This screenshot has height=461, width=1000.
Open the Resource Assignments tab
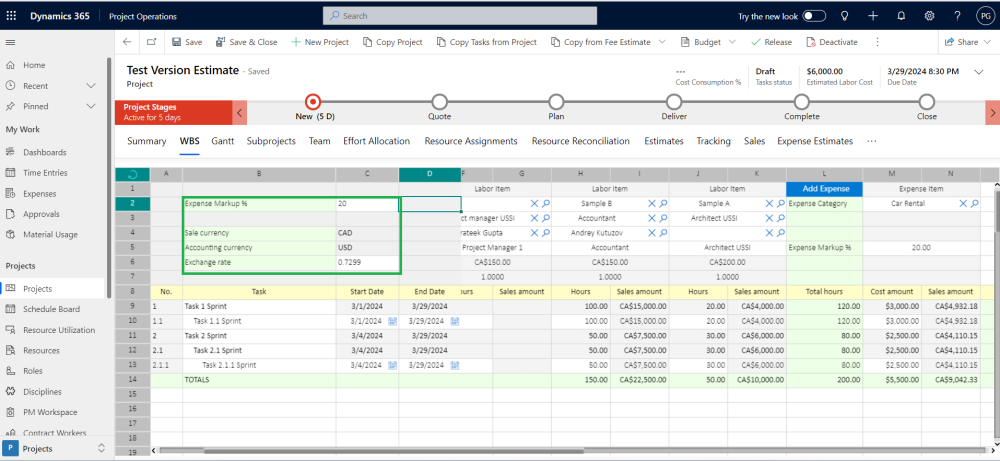[x=470, y=141]
